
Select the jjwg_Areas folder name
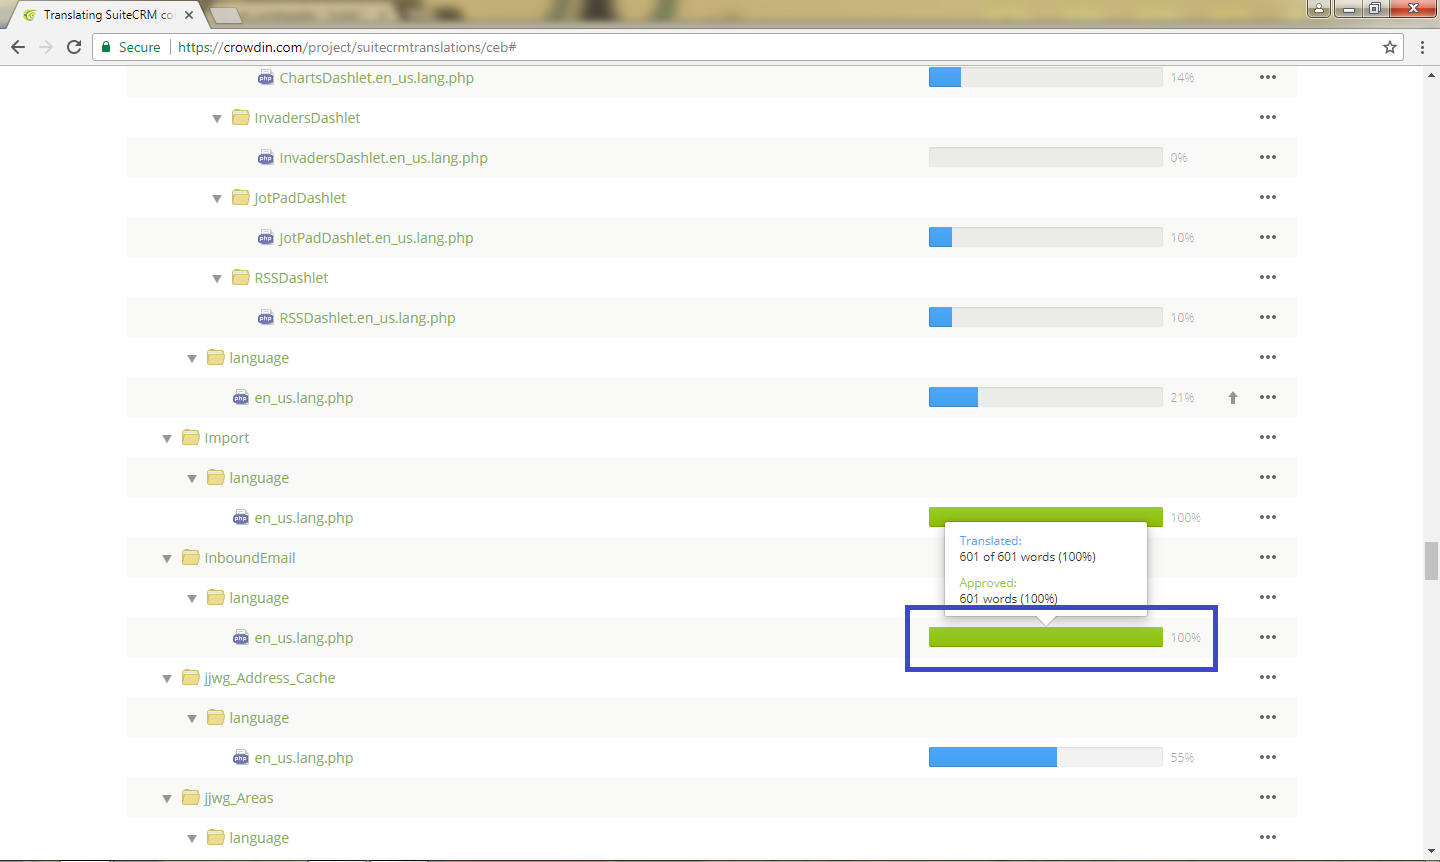click(239, 798)
